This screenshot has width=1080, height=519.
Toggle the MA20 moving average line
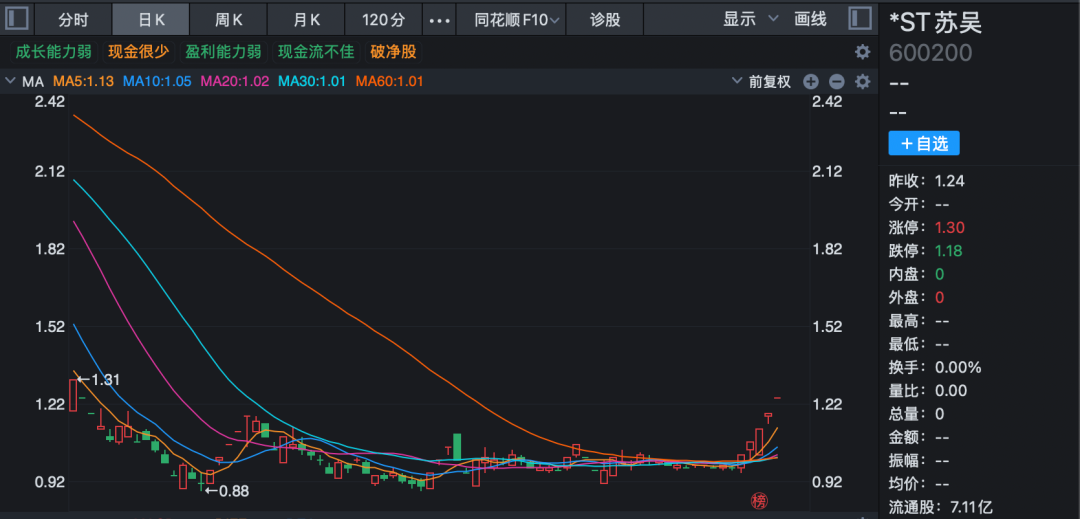point(235,82)
